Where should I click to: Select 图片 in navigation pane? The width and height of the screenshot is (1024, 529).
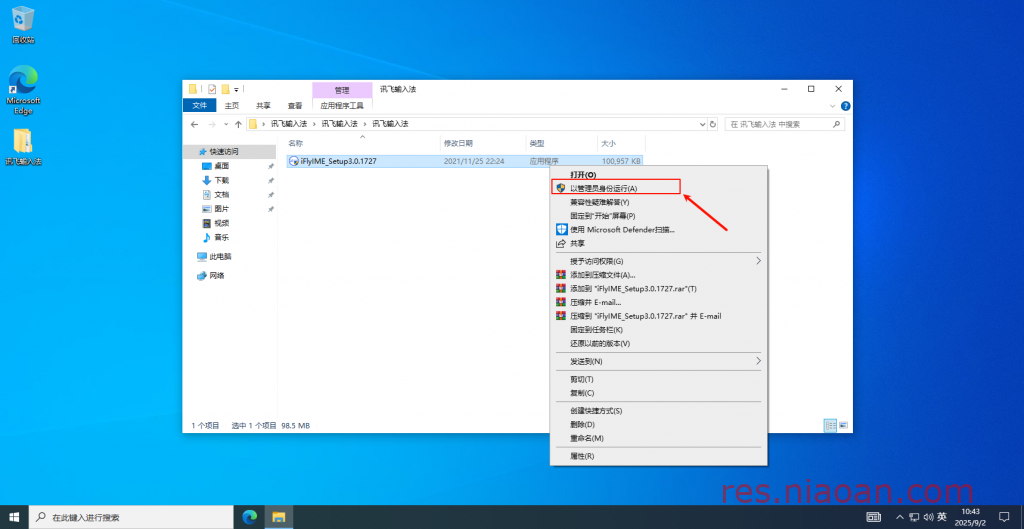[x=221, y=209]
